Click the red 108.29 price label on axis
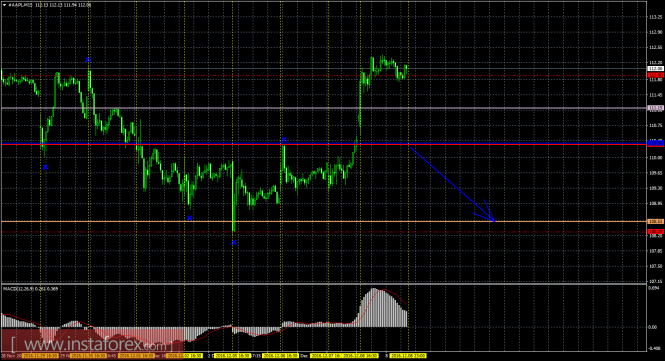The height and width of the screenshot is (361, 665). pyautogui.click(x=655, y=232)
